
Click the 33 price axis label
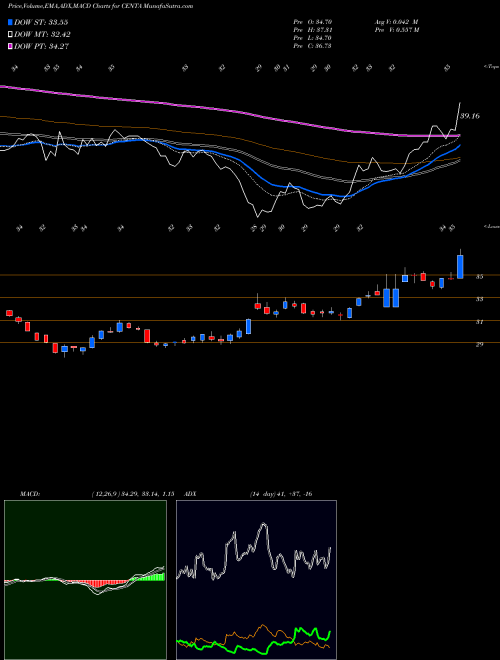479,299
